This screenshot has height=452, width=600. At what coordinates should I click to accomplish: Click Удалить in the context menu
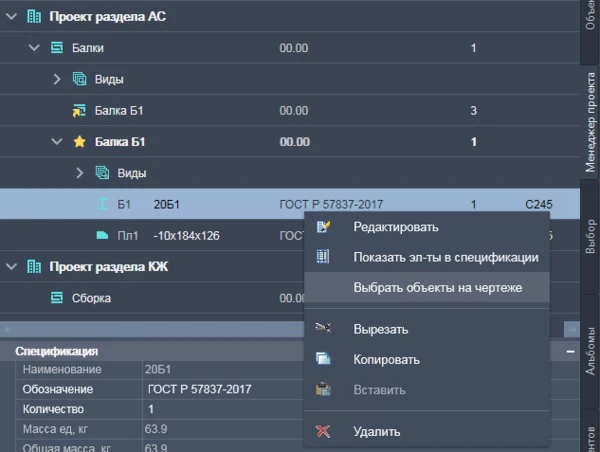pyautogui.click(x=377, y=432)
